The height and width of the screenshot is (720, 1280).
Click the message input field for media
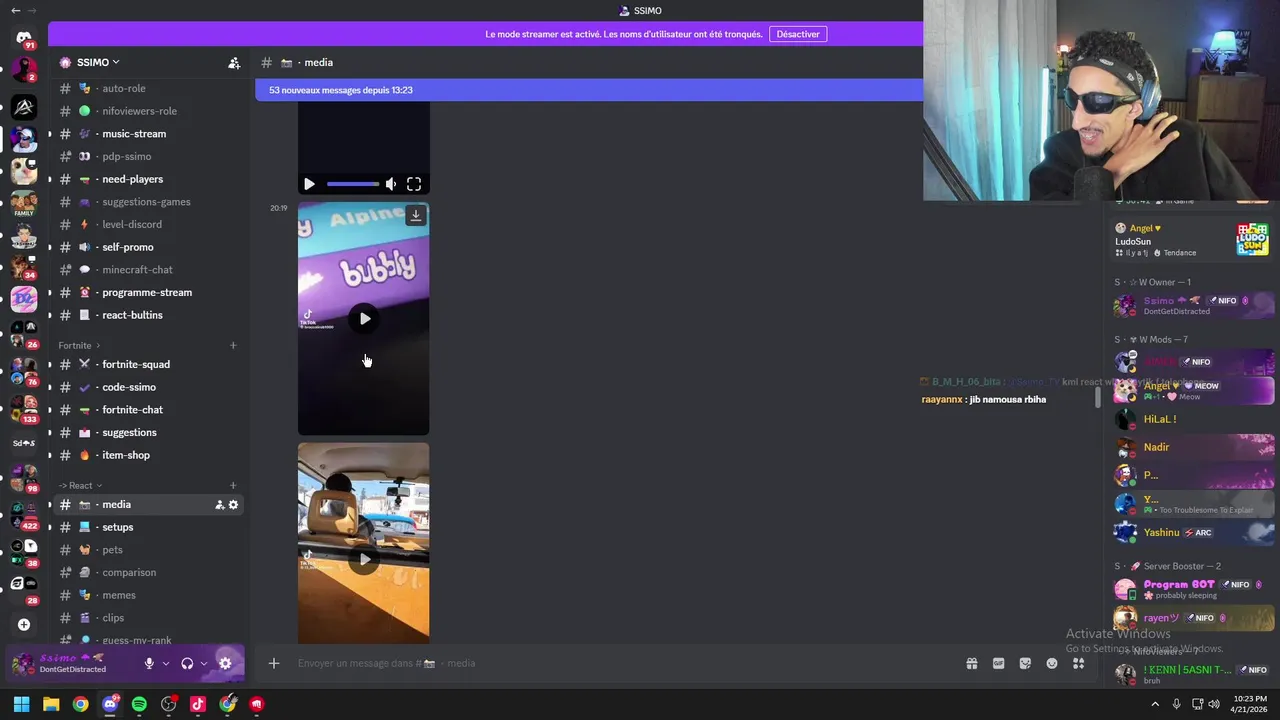point(620,663)
